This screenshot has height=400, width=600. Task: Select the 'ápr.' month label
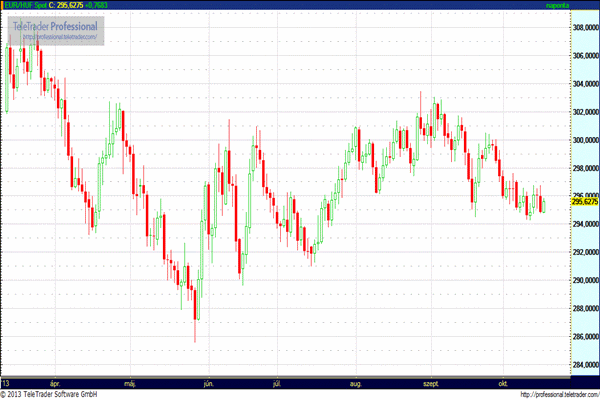point(49,383)
